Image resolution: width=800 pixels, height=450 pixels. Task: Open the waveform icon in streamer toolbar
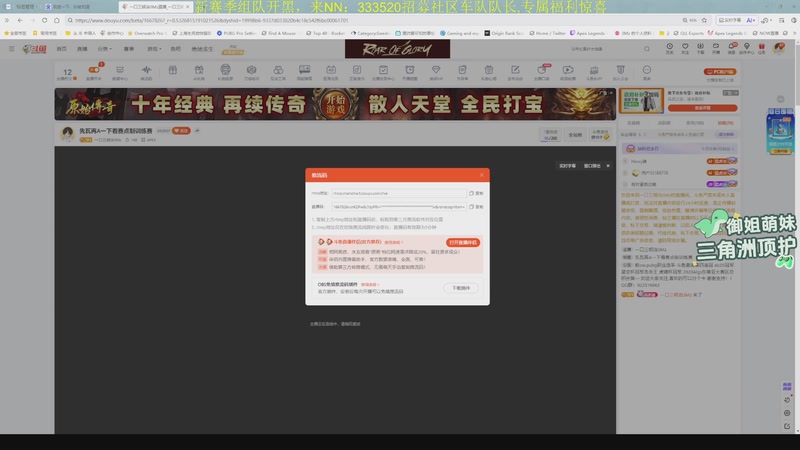146,72
